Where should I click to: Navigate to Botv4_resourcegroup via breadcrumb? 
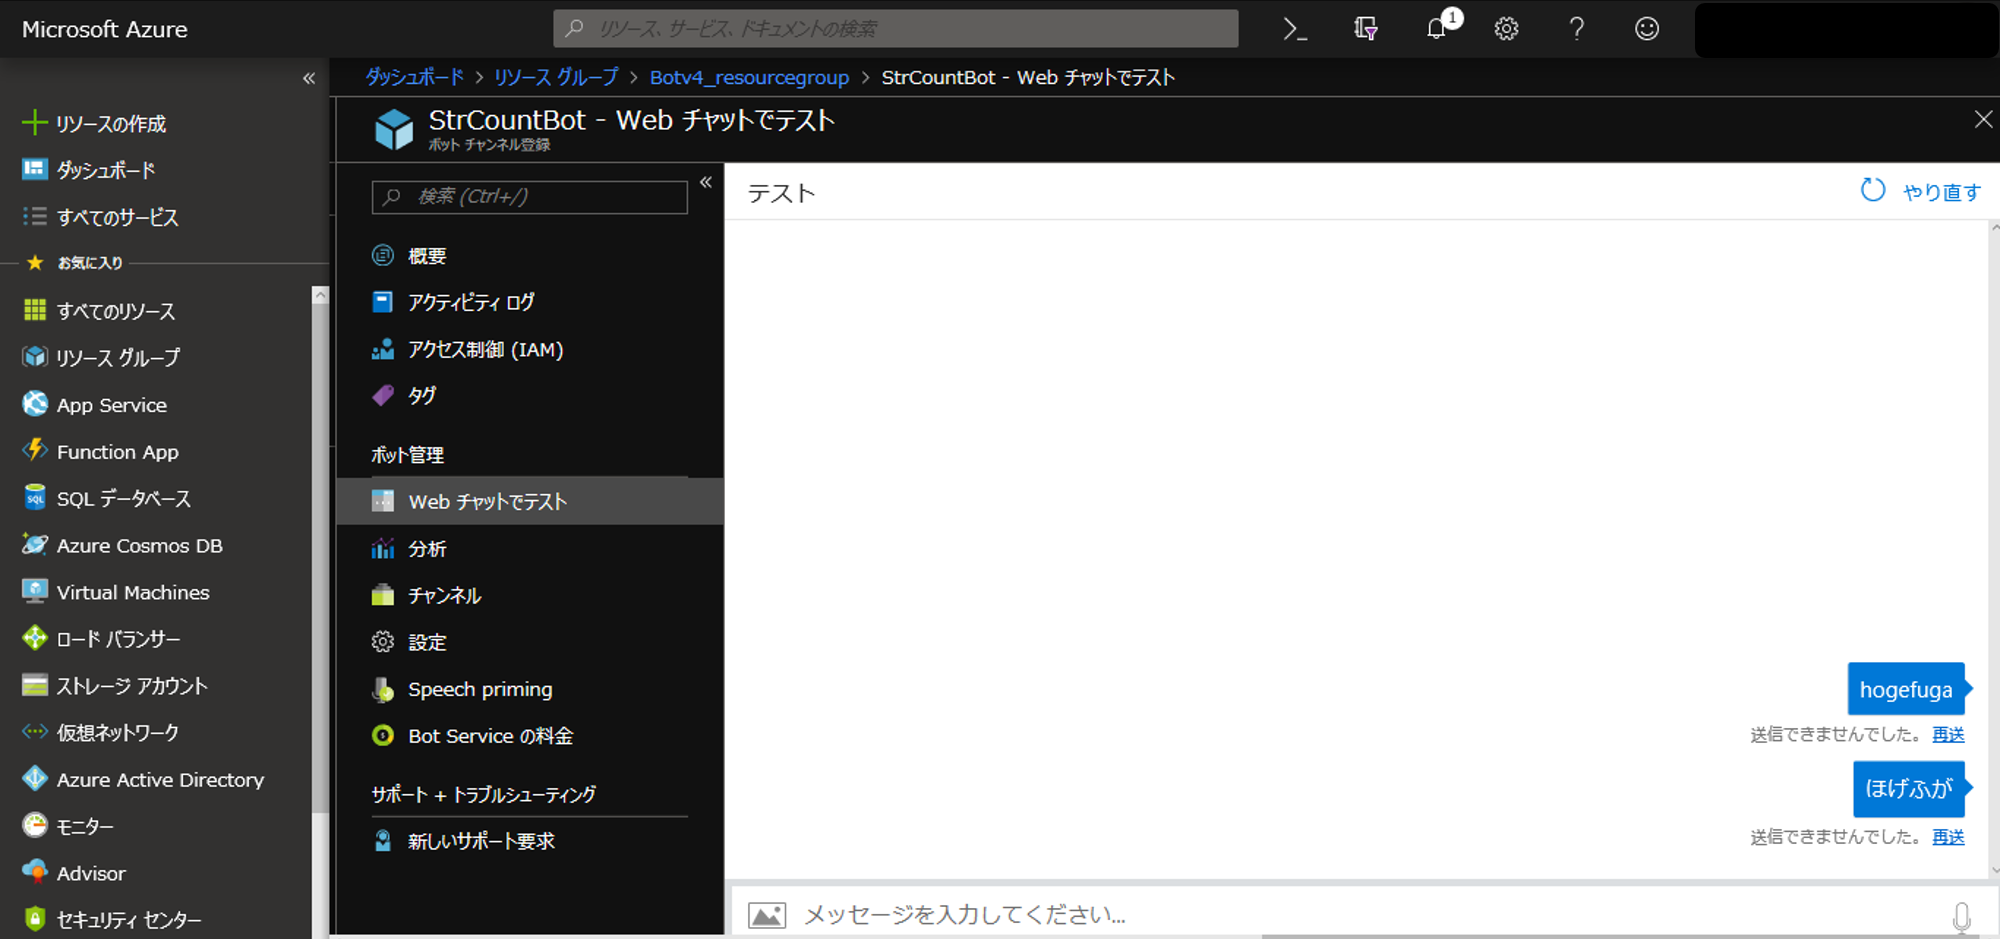[x=749, y=77]
